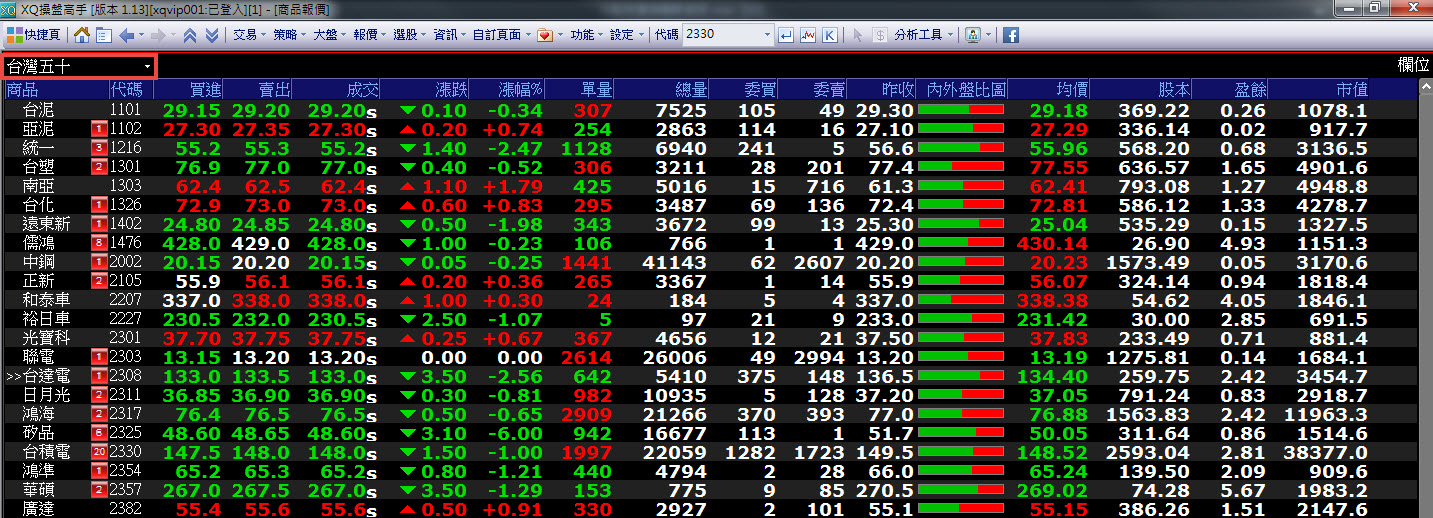Click the double up chevron icon

click(190, 34)
